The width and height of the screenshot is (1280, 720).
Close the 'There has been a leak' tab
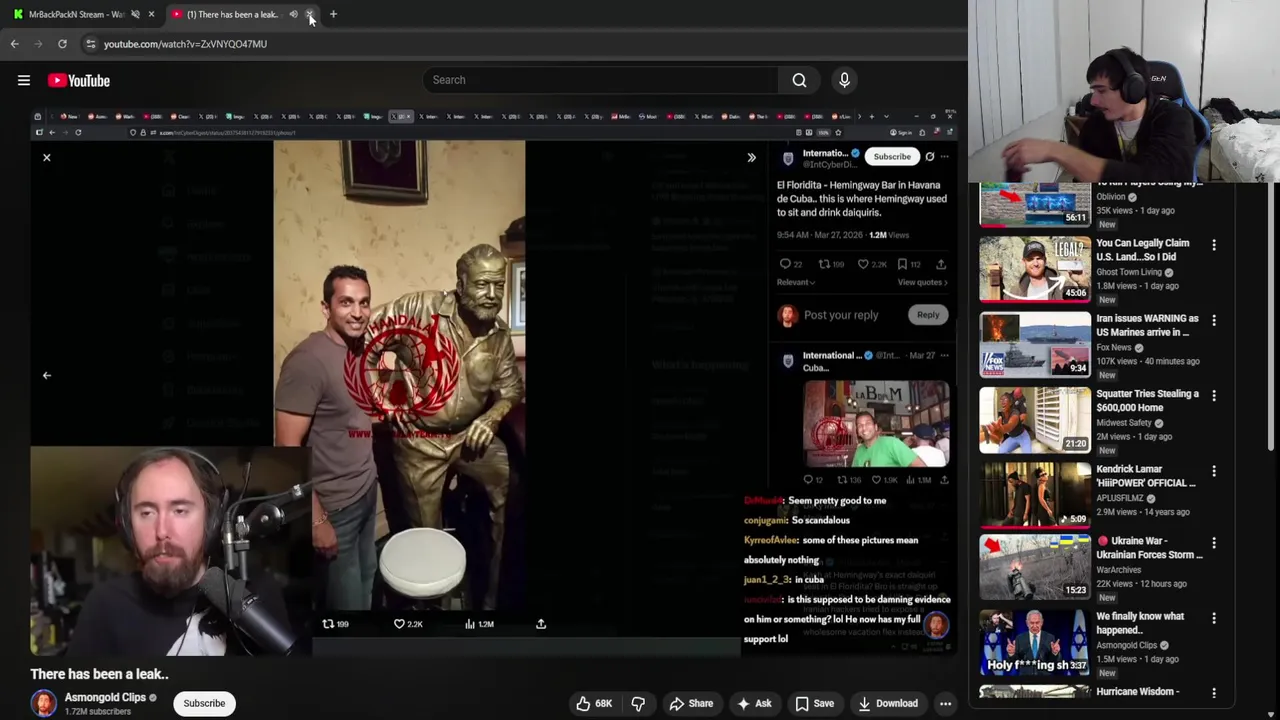310,14
